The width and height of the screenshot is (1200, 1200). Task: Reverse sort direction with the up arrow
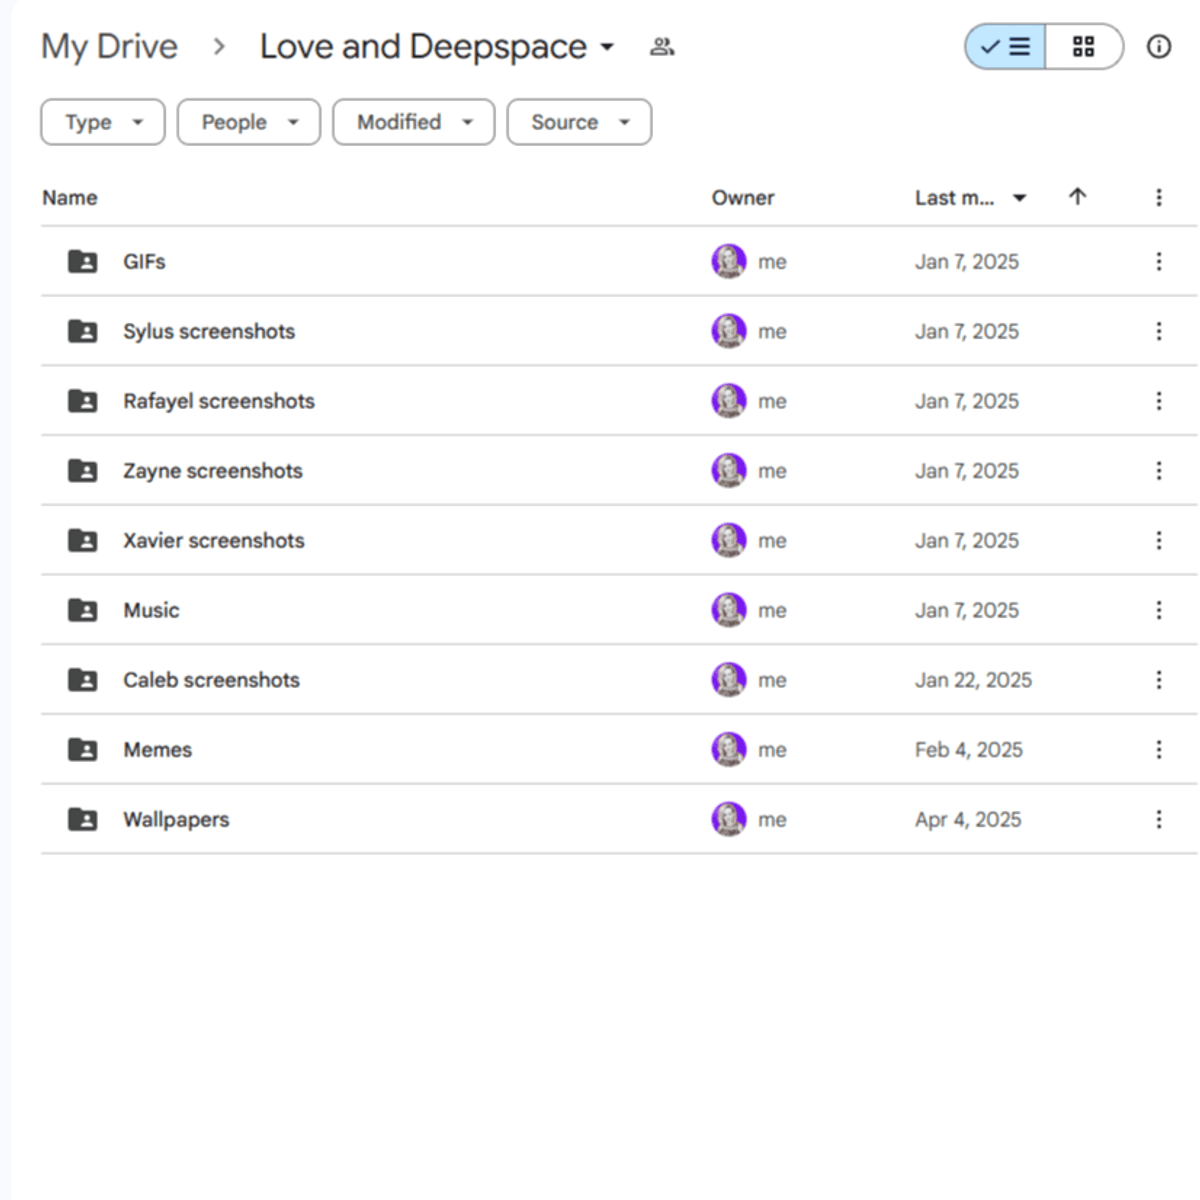click(1077, 197)
